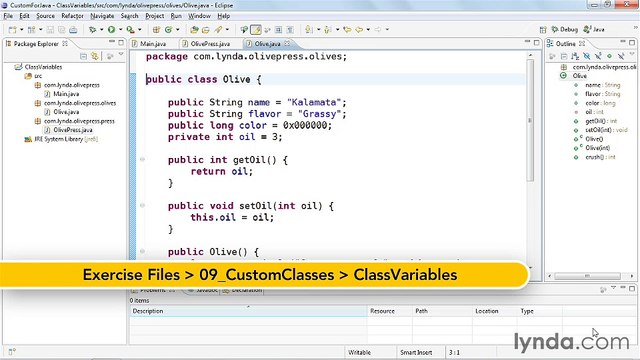Image resolution: width=640 pixels, height=360 pixels.
Task: Click Smart Insert in status bar
Action: click(416, 352)
